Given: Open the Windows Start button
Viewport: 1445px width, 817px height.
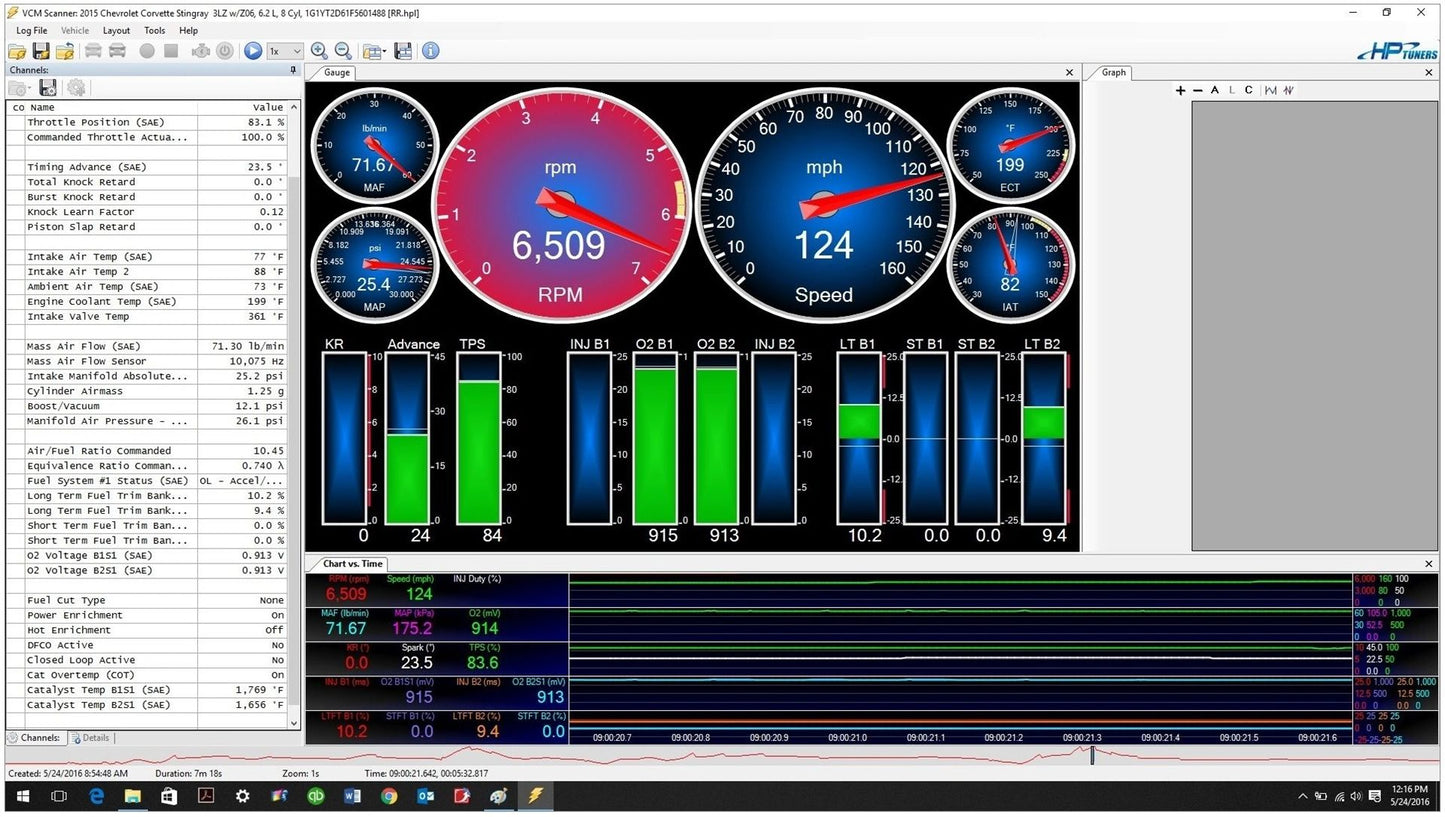Looking at the screenshot, I should point(22,796).
